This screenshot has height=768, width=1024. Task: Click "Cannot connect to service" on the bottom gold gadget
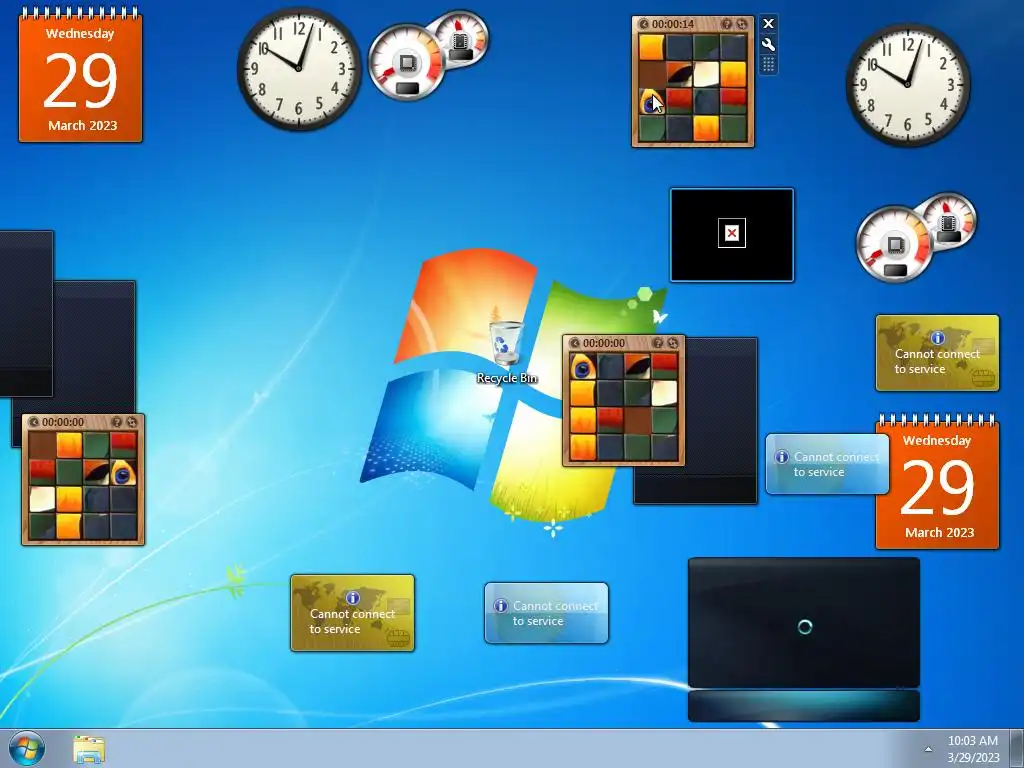tap(352, 621)
